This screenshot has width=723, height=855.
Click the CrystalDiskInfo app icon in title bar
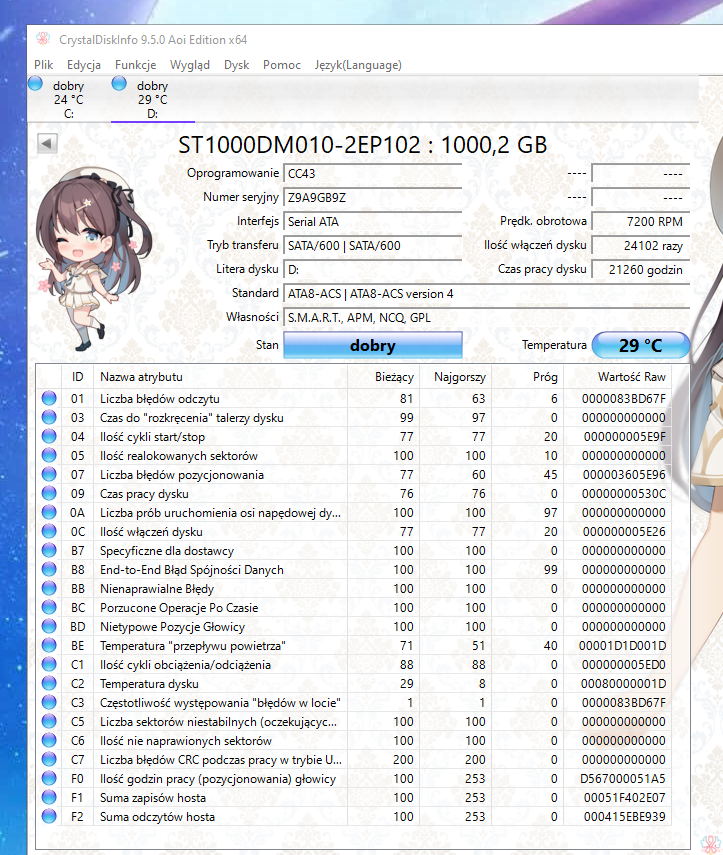tap(43, 39)
